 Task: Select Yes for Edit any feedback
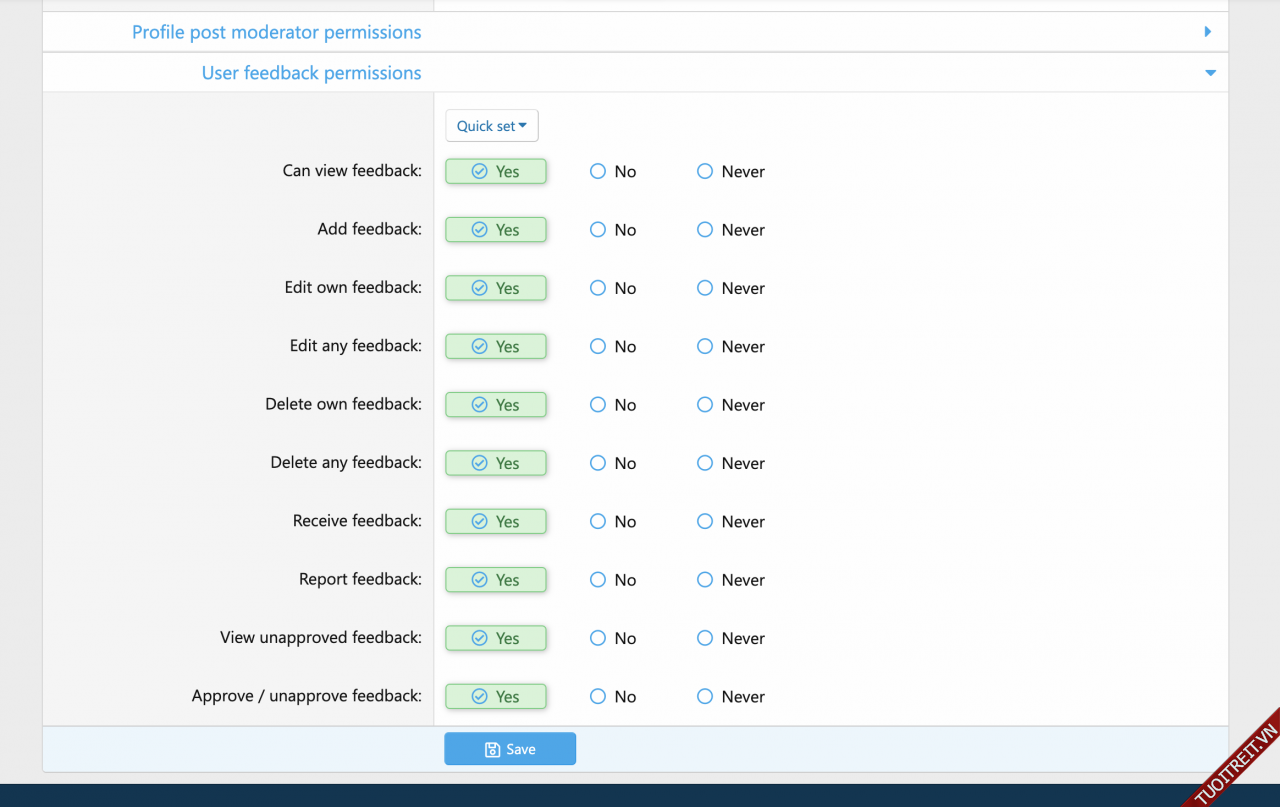pyautogui.click(x=496, y=346)
